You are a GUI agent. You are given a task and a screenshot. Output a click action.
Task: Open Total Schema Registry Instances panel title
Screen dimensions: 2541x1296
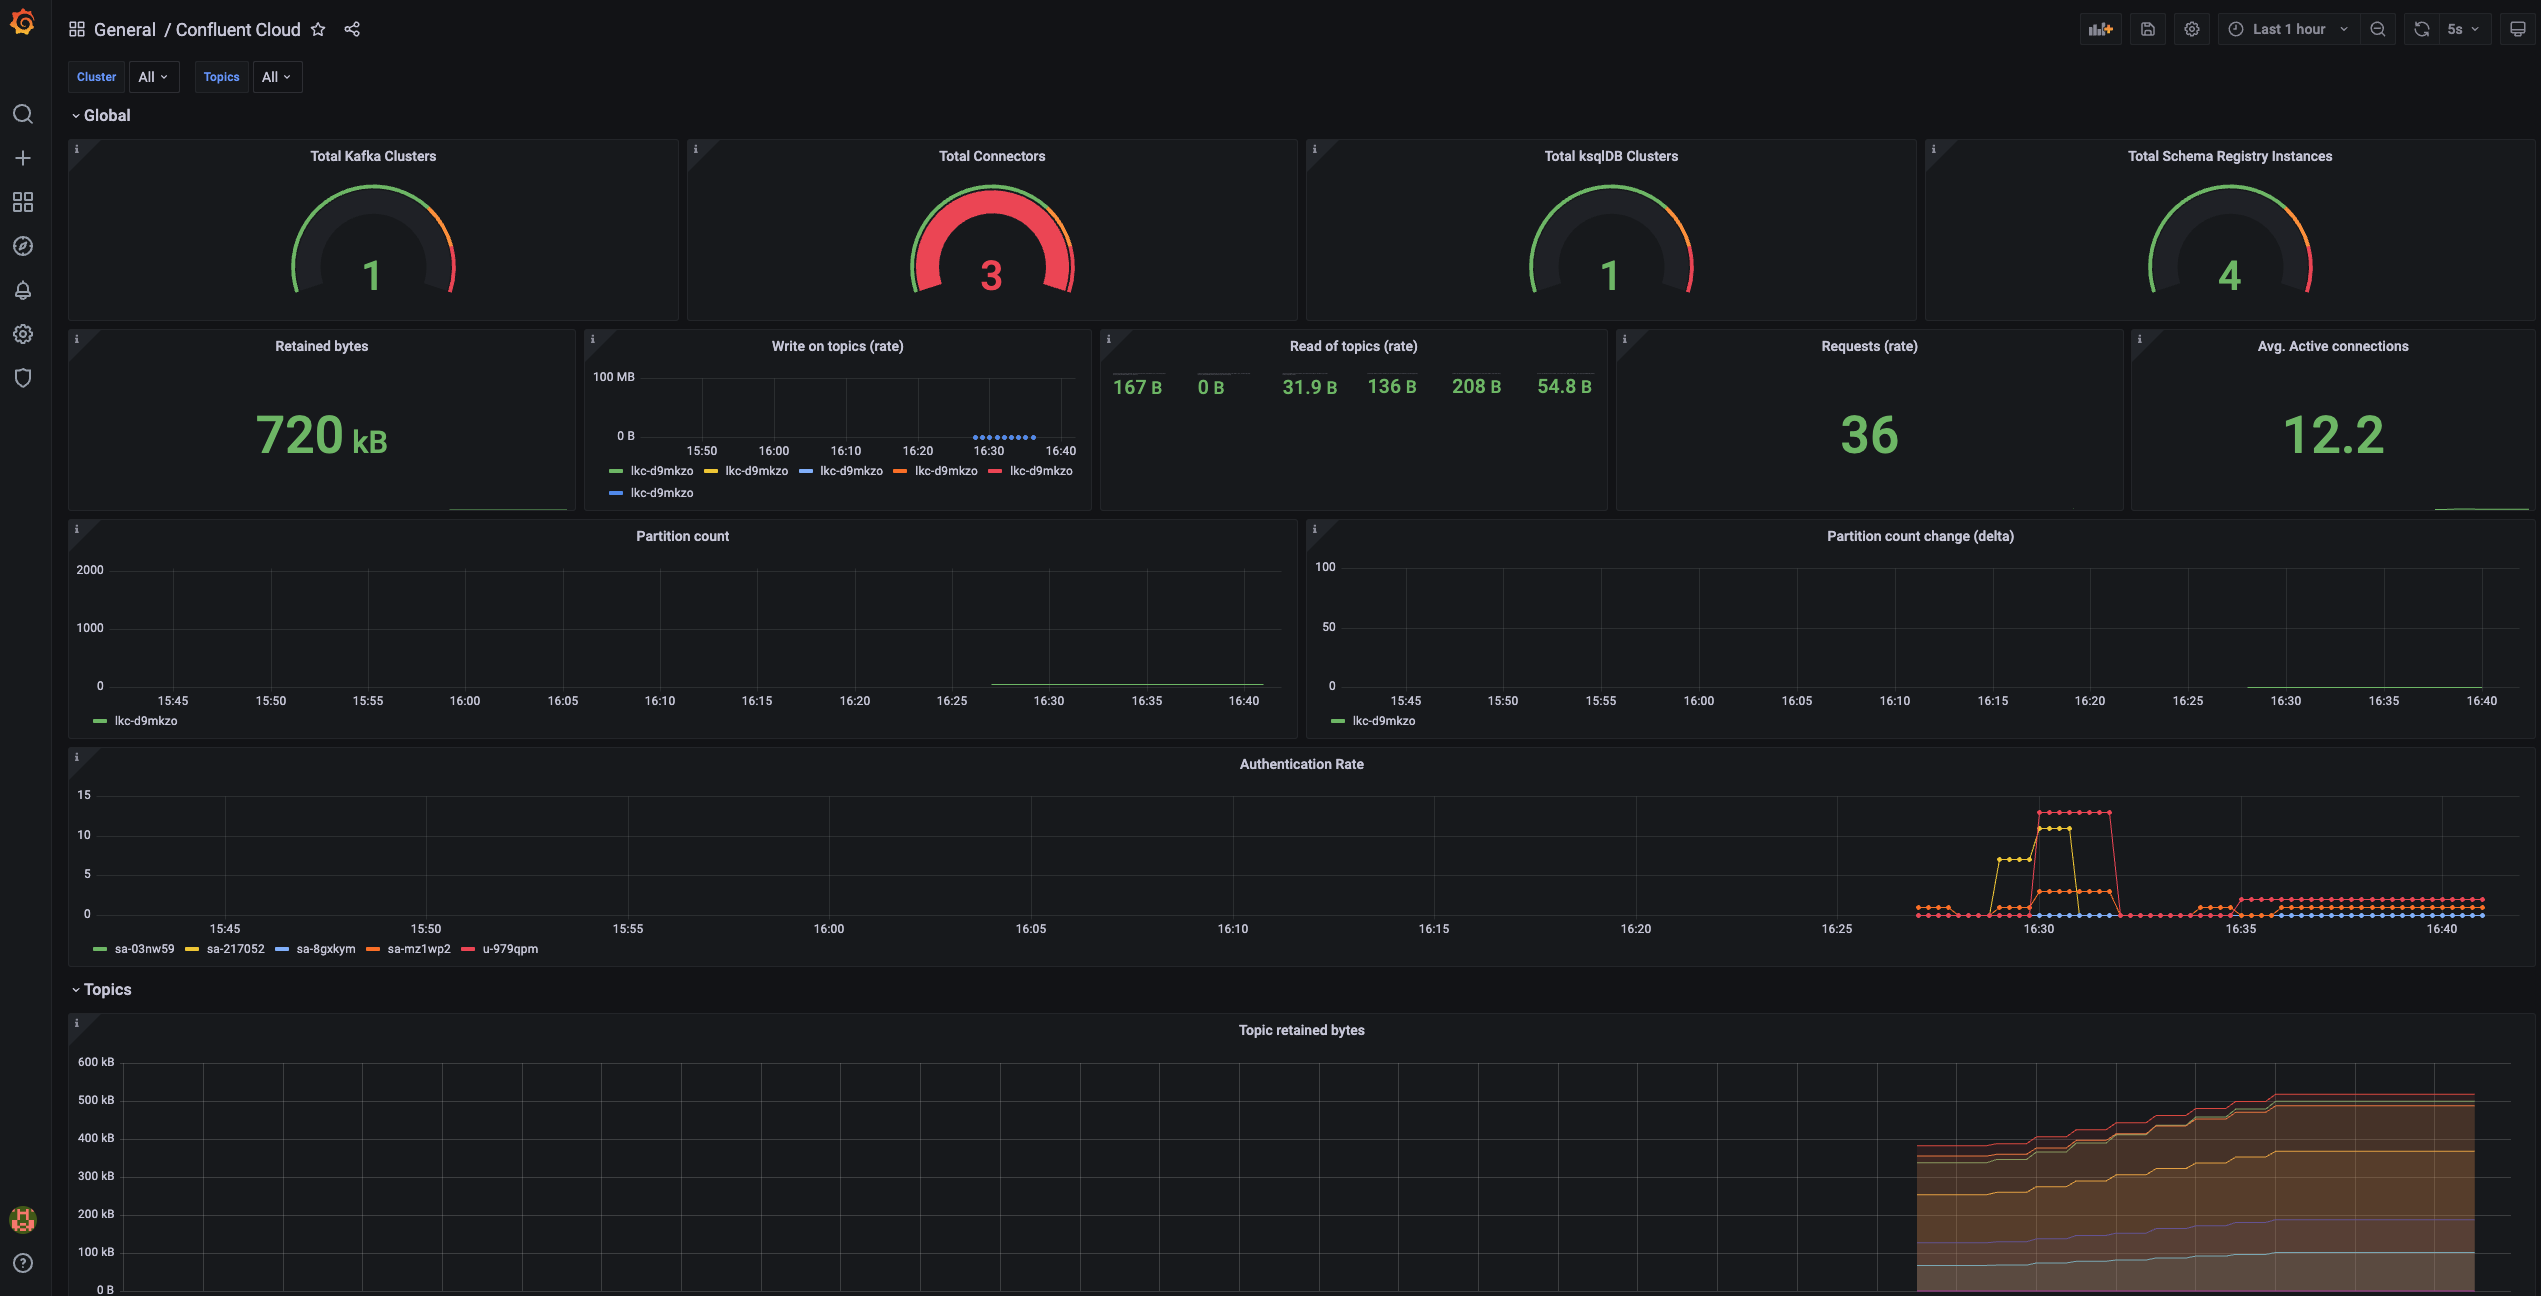2229,156
